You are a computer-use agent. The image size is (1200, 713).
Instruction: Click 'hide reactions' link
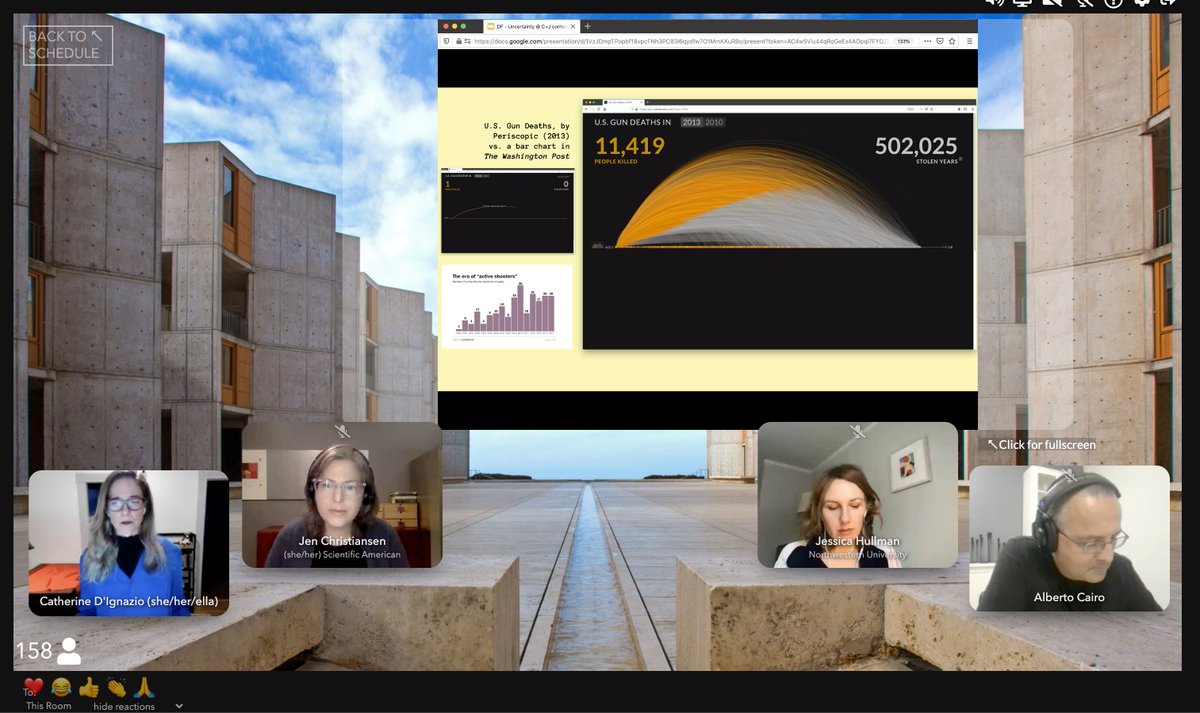click(x=124, y=706)
